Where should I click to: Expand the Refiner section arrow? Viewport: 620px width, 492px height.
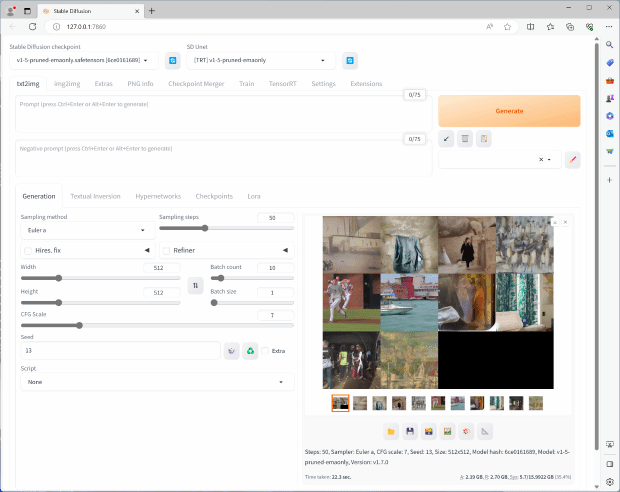(285, 250)
